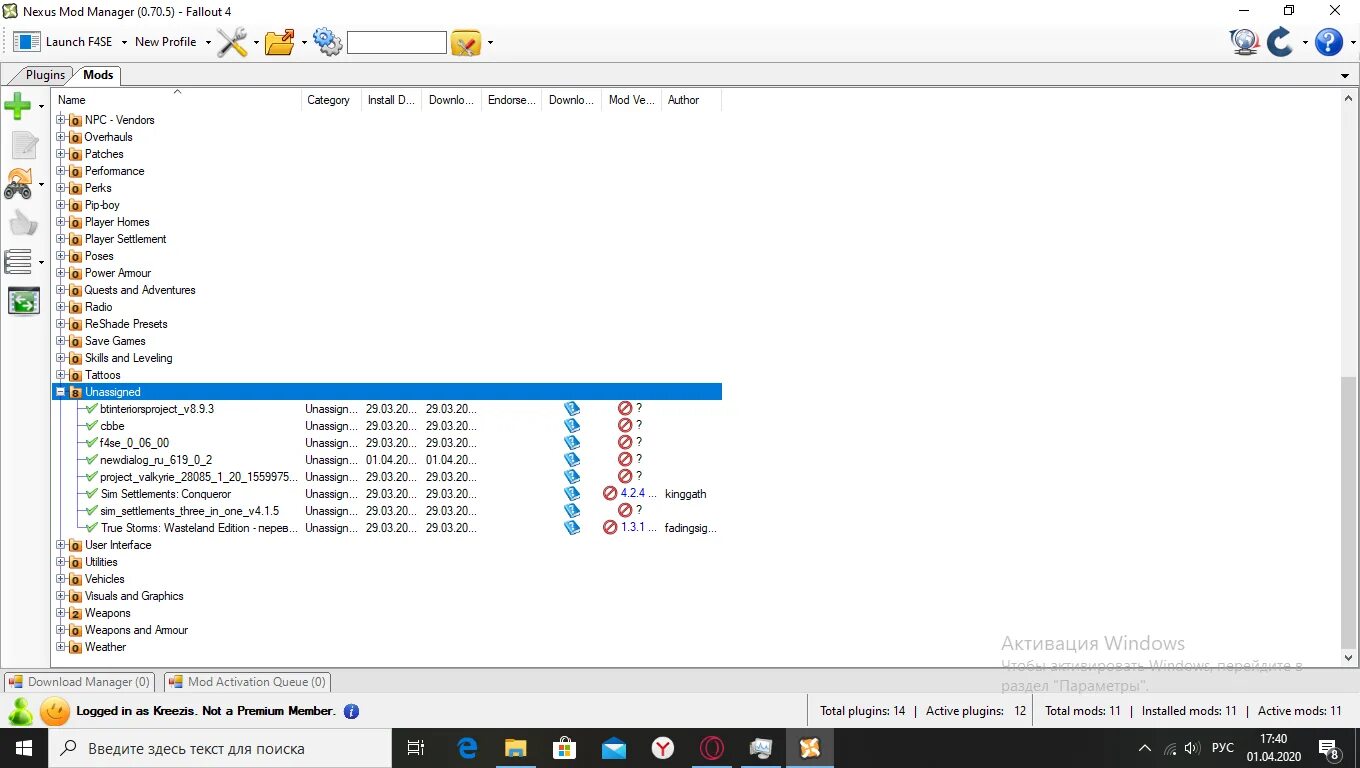
Task: Sort by the Name column header
Action: coord(177,100)
